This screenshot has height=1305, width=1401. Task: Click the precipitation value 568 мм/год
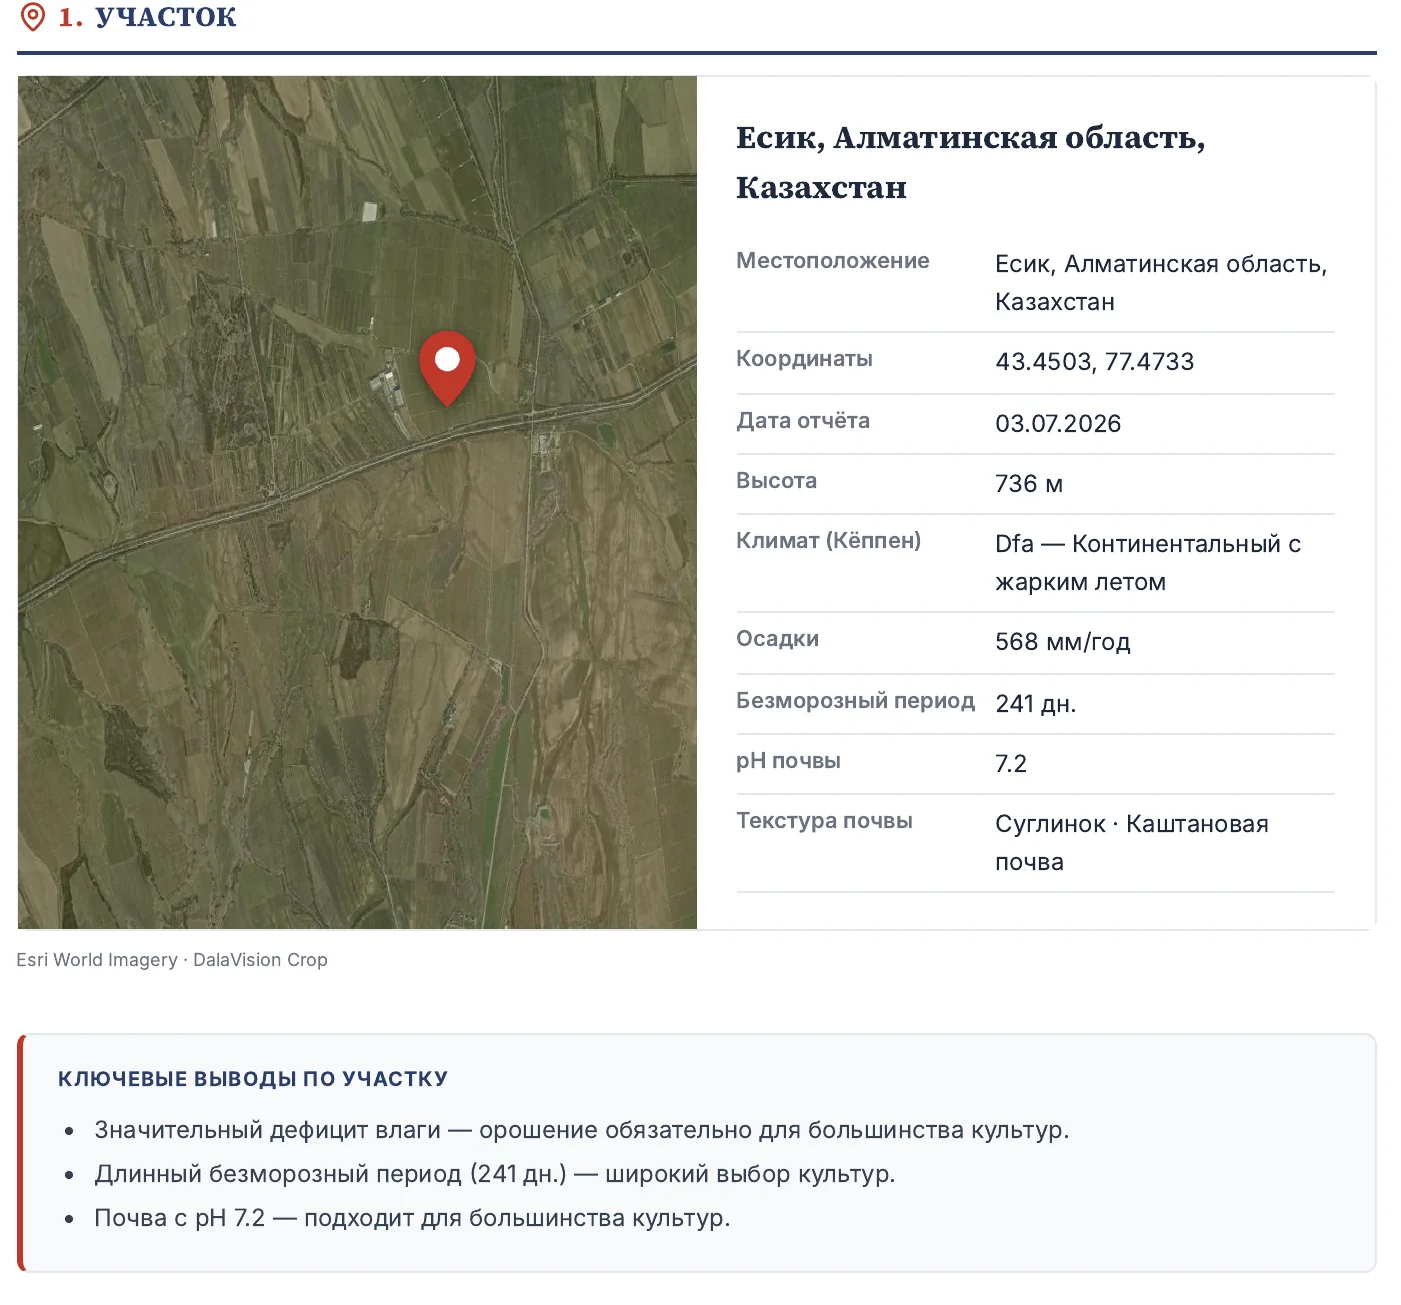(1063, 642)
